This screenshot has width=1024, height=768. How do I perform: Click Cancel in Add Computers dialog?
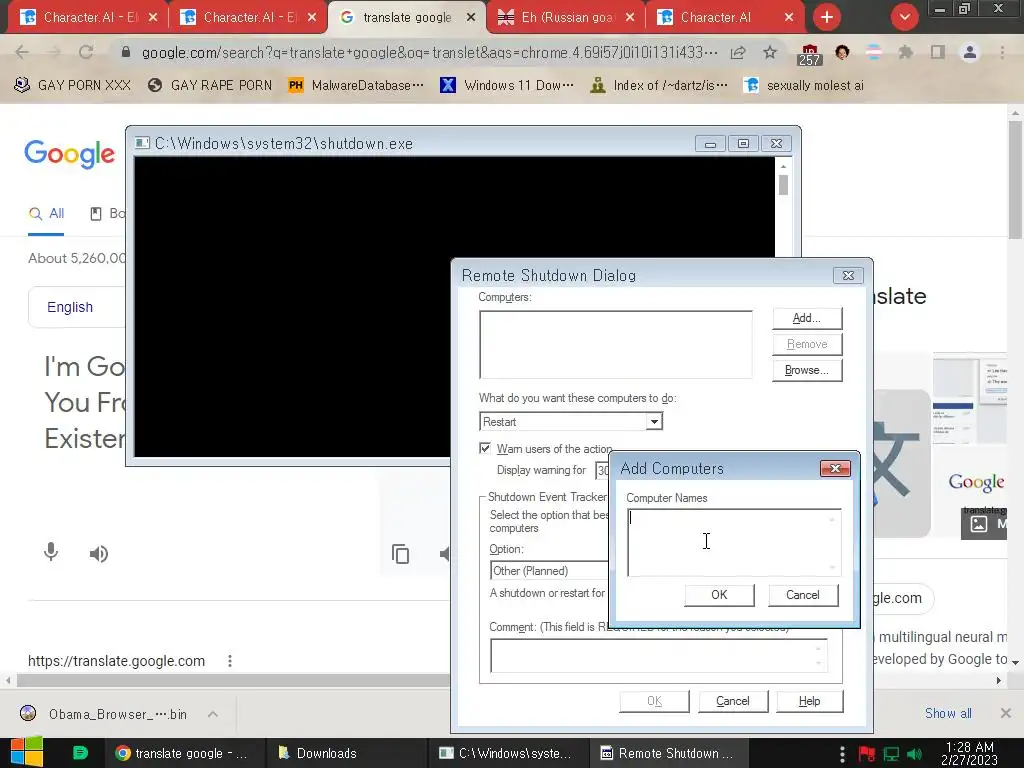pos(803,595)
